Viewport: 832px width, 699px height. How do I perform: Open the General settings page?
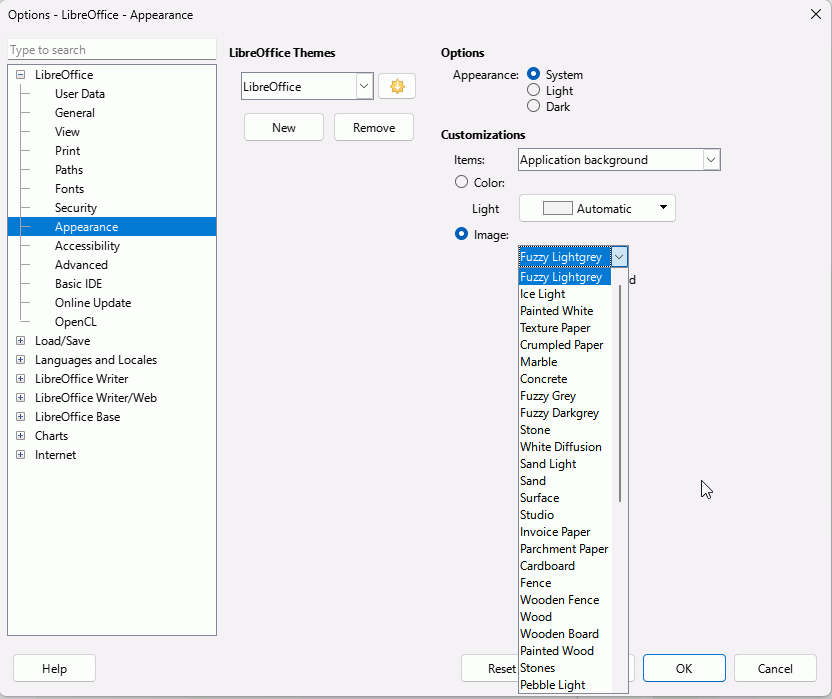pyautogui.click(x=75, y=113)
